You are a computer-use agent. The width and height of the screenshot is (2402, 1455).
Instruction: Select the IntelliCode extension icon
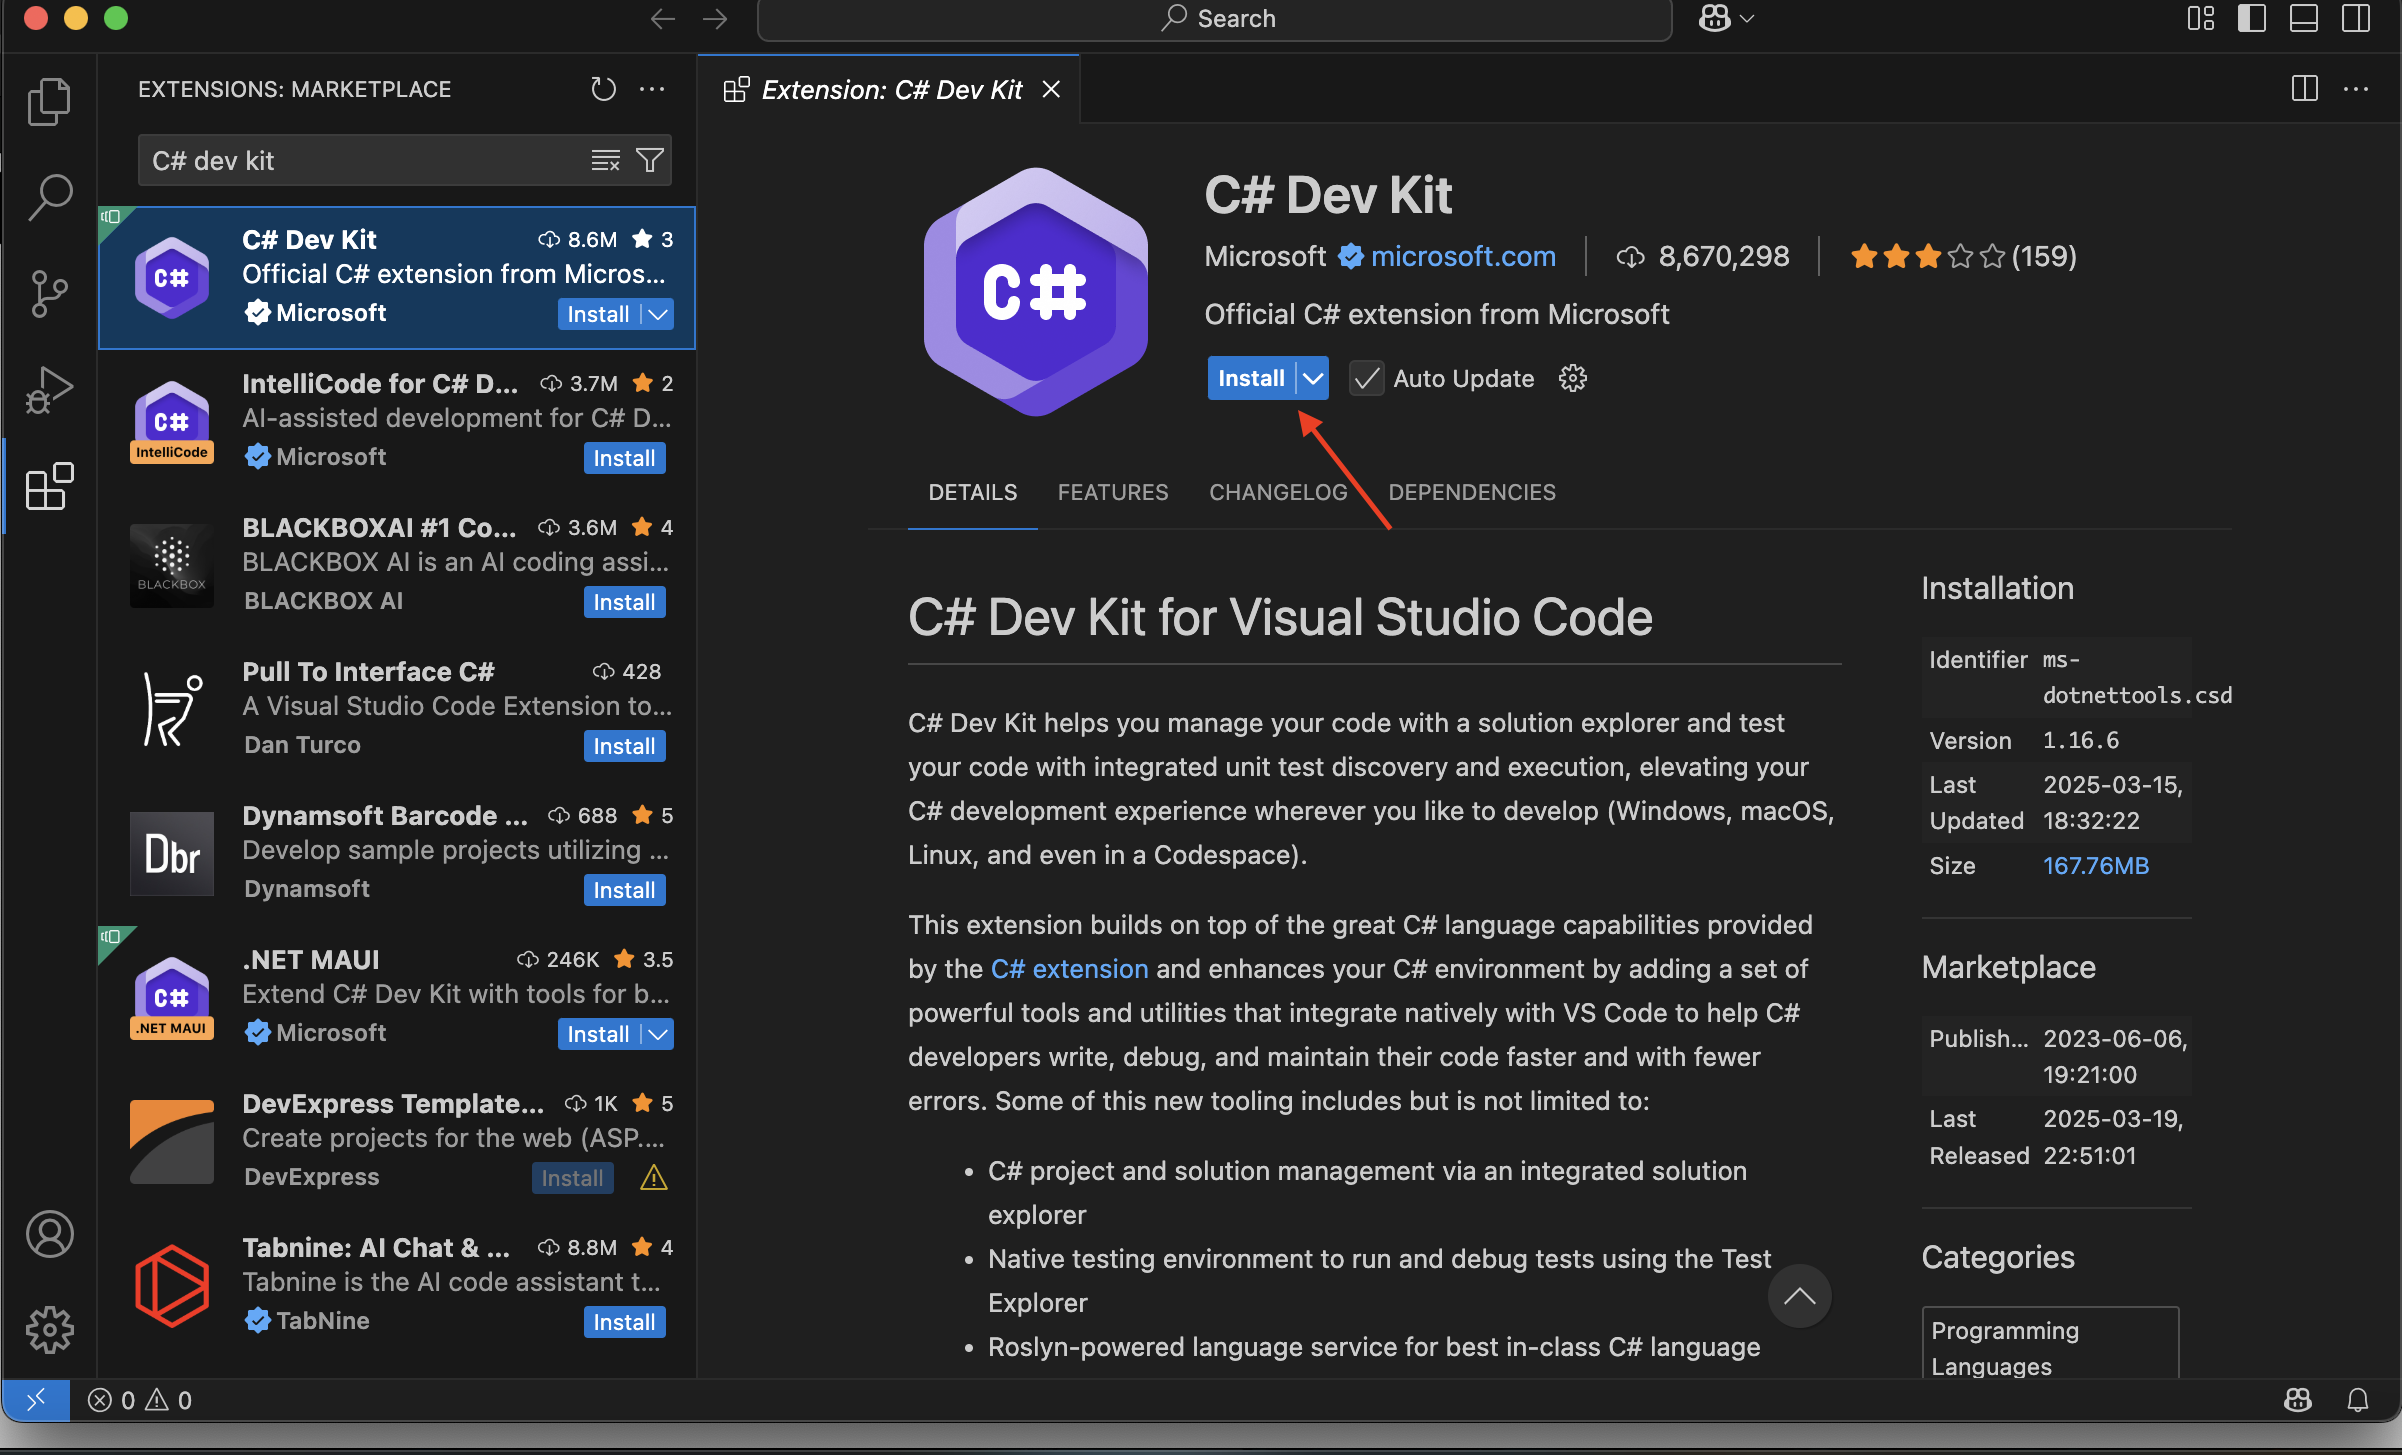(x=172, y=422)
